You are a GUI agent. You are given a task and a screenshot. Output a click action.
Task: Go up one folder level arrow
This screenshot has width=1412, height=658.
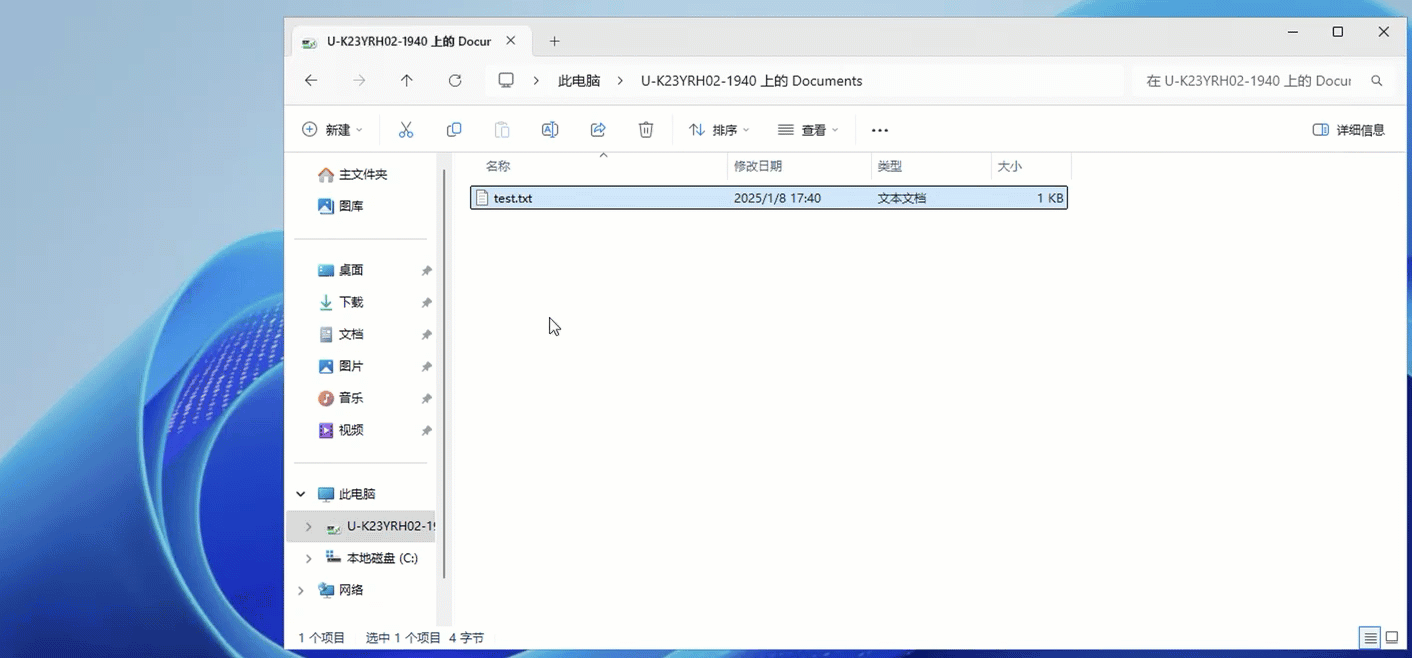tap(407, 80)
